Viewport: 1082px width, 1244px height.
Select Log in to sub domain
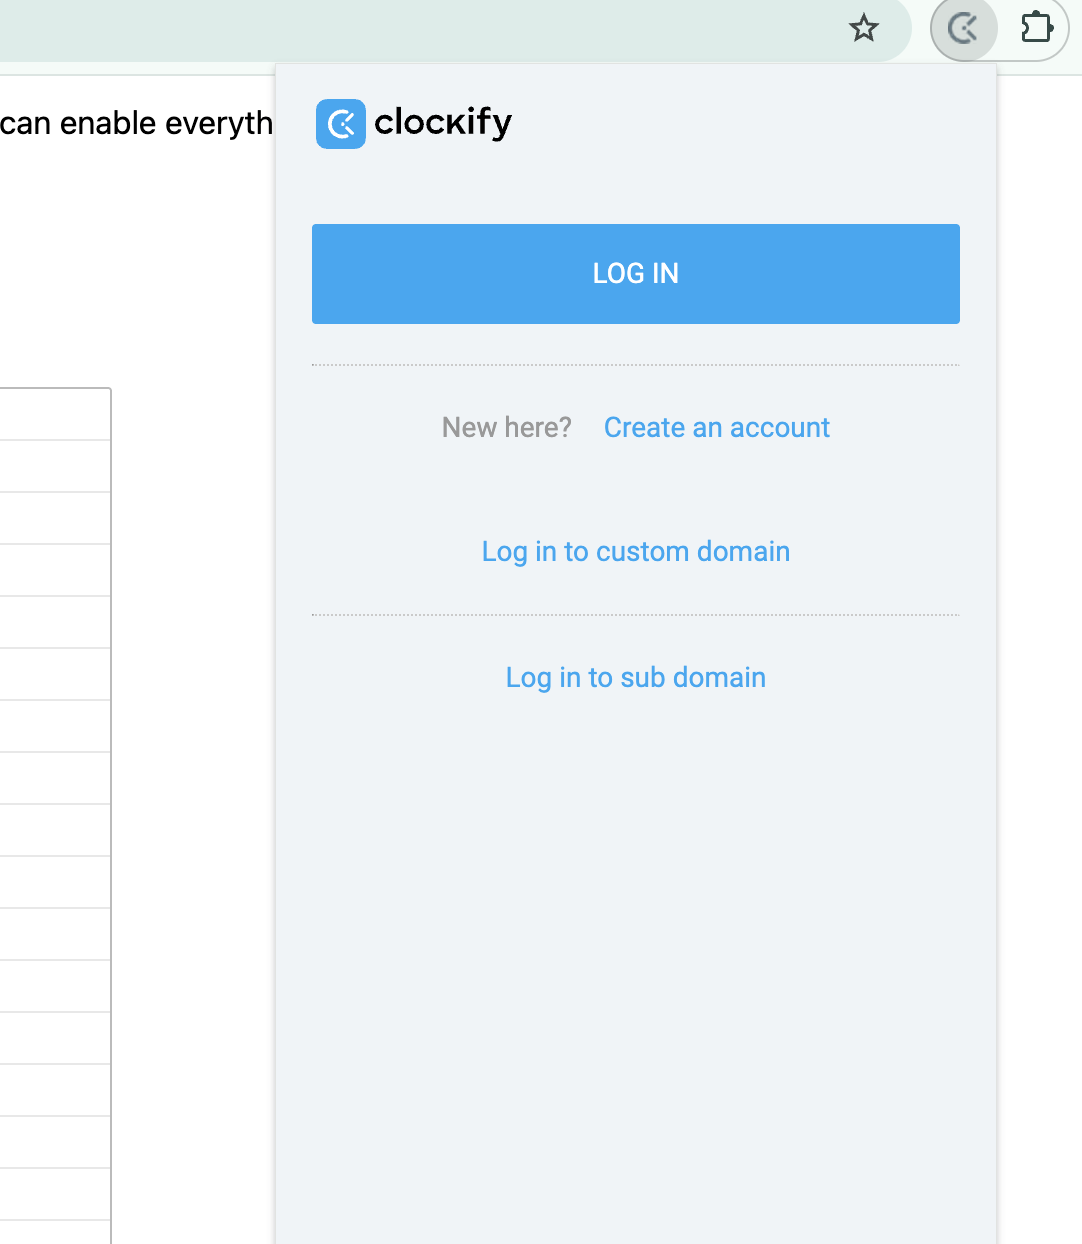click(x=636, y=678)
